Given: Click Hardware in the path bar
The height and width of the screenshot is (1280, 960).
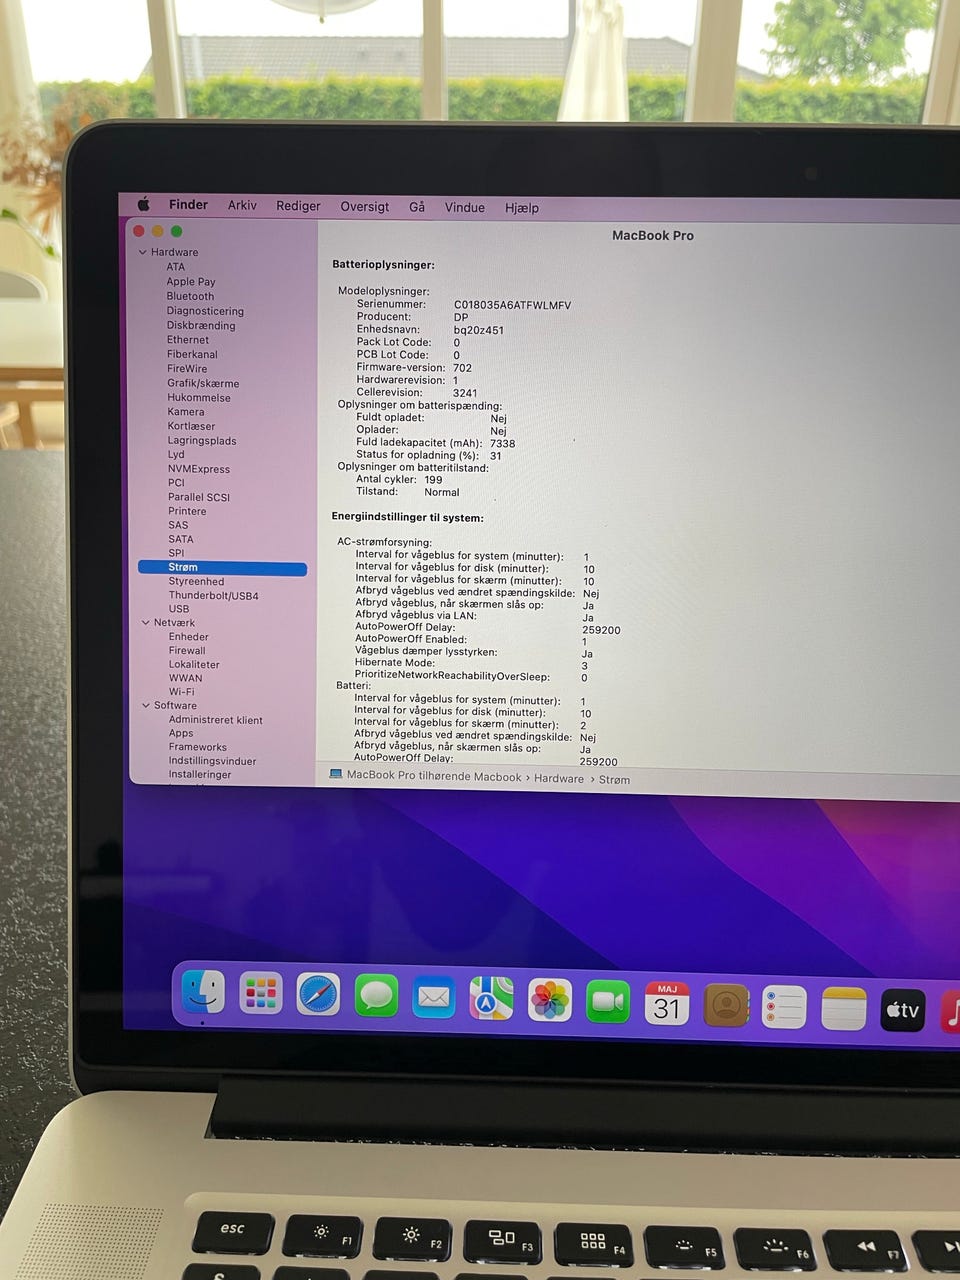Looking at the screenshot, I should [559, 778].
